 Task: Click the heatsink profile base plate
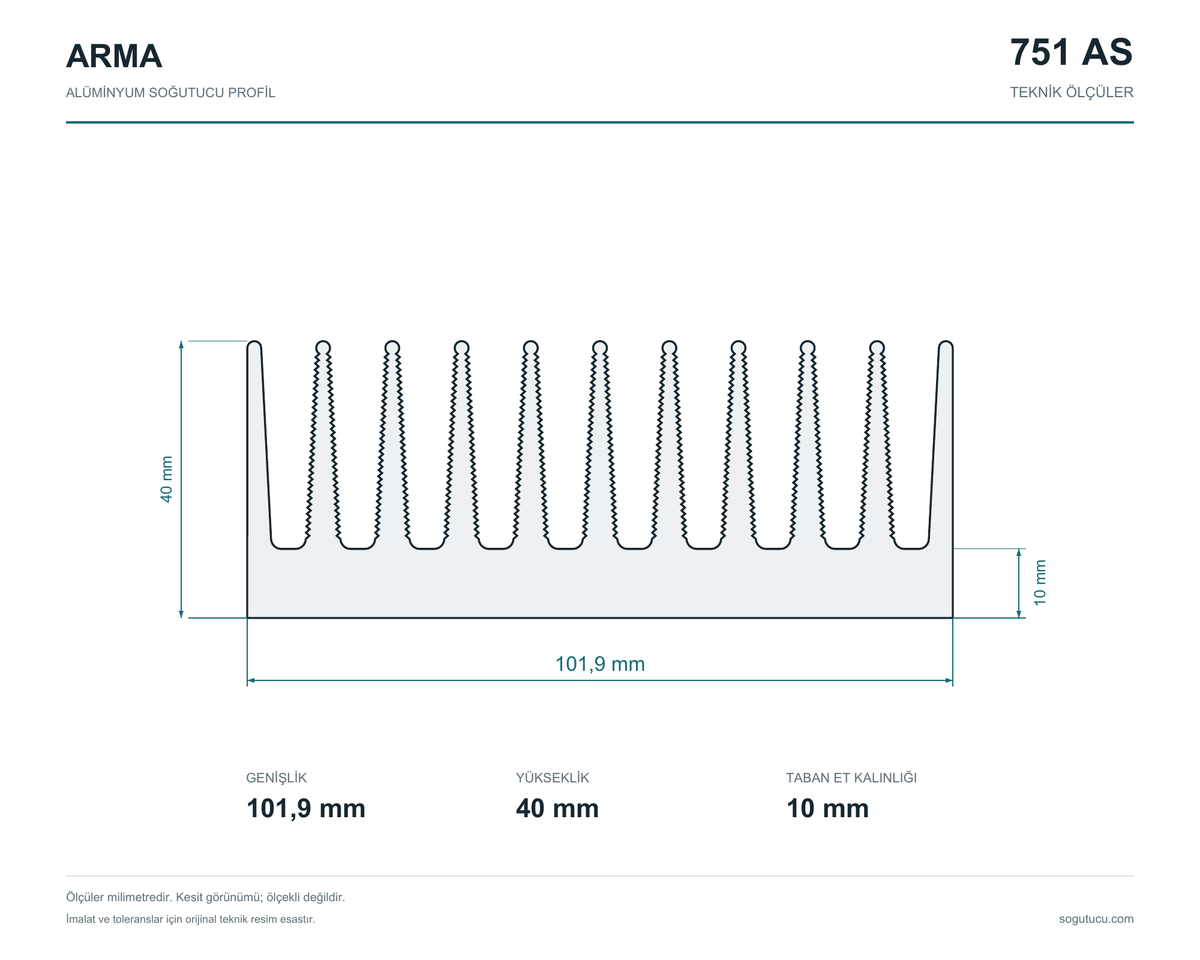(x=600, y=584)
